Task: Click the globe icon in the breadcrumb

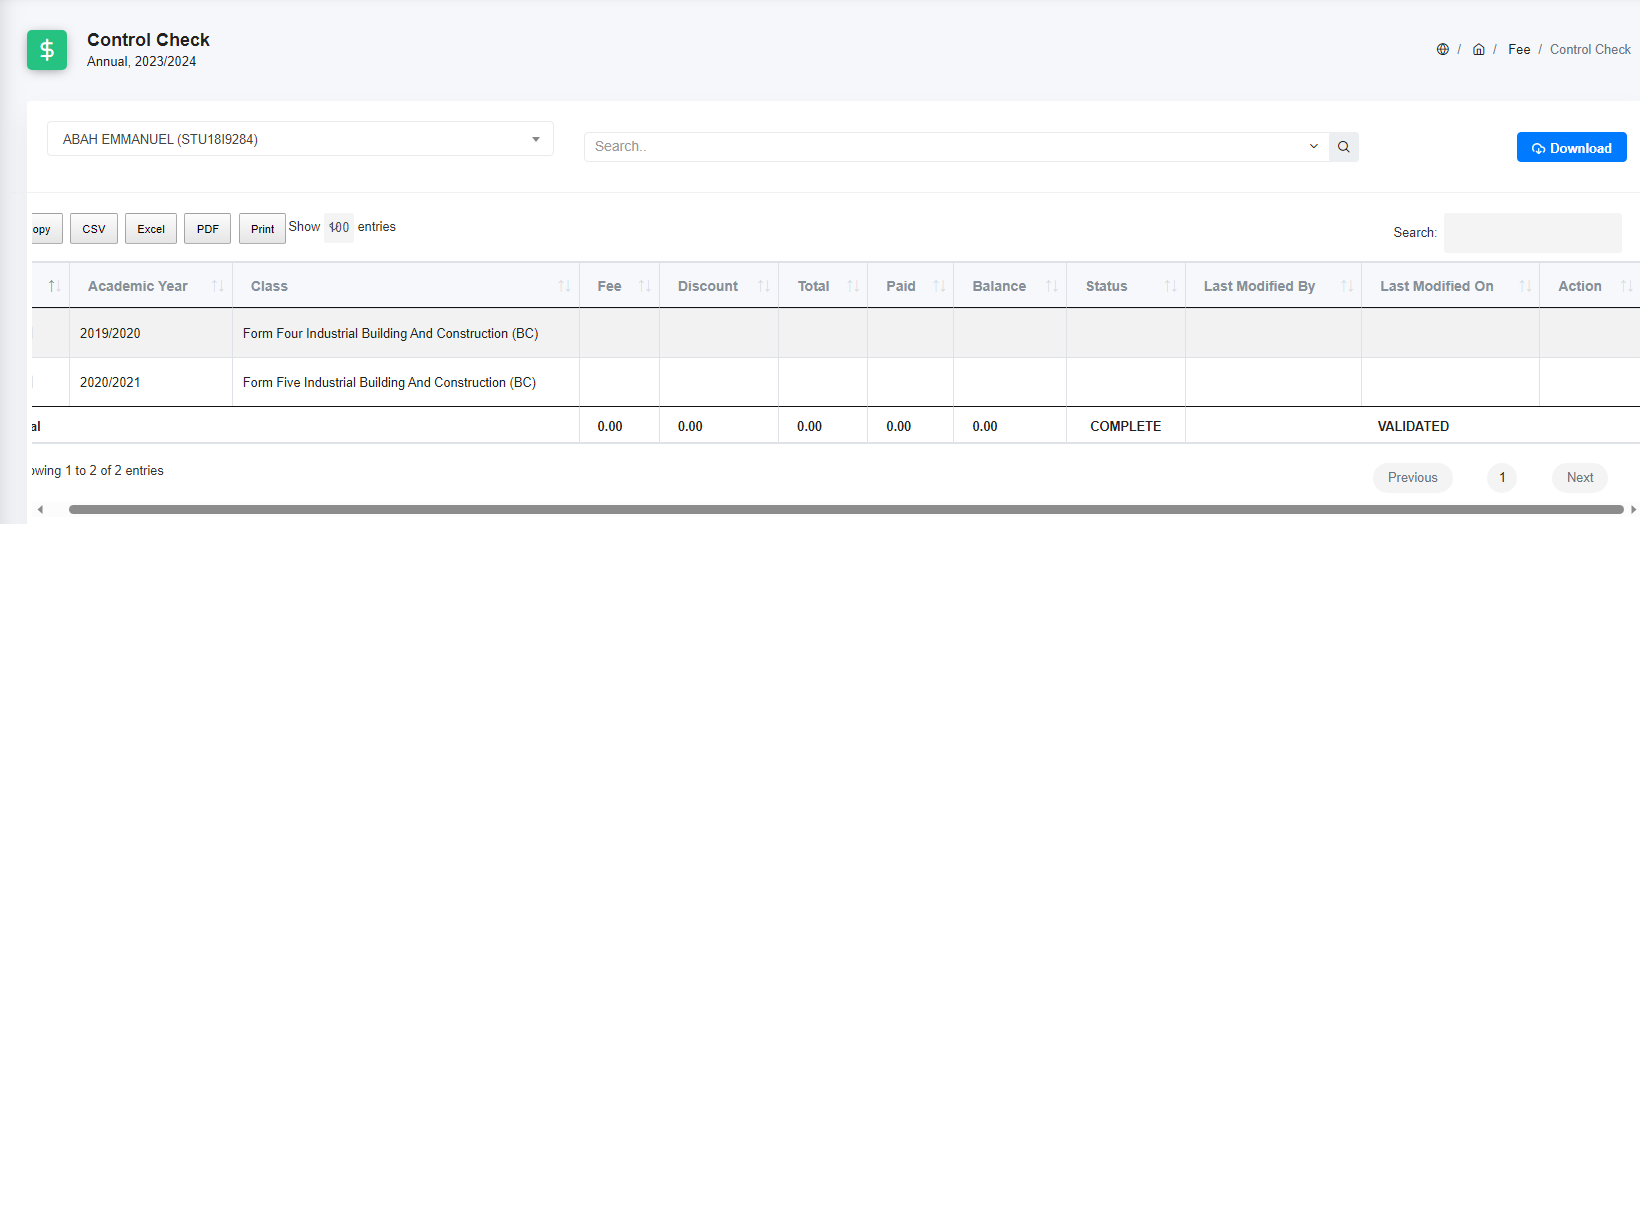Action: point(1443,48)
